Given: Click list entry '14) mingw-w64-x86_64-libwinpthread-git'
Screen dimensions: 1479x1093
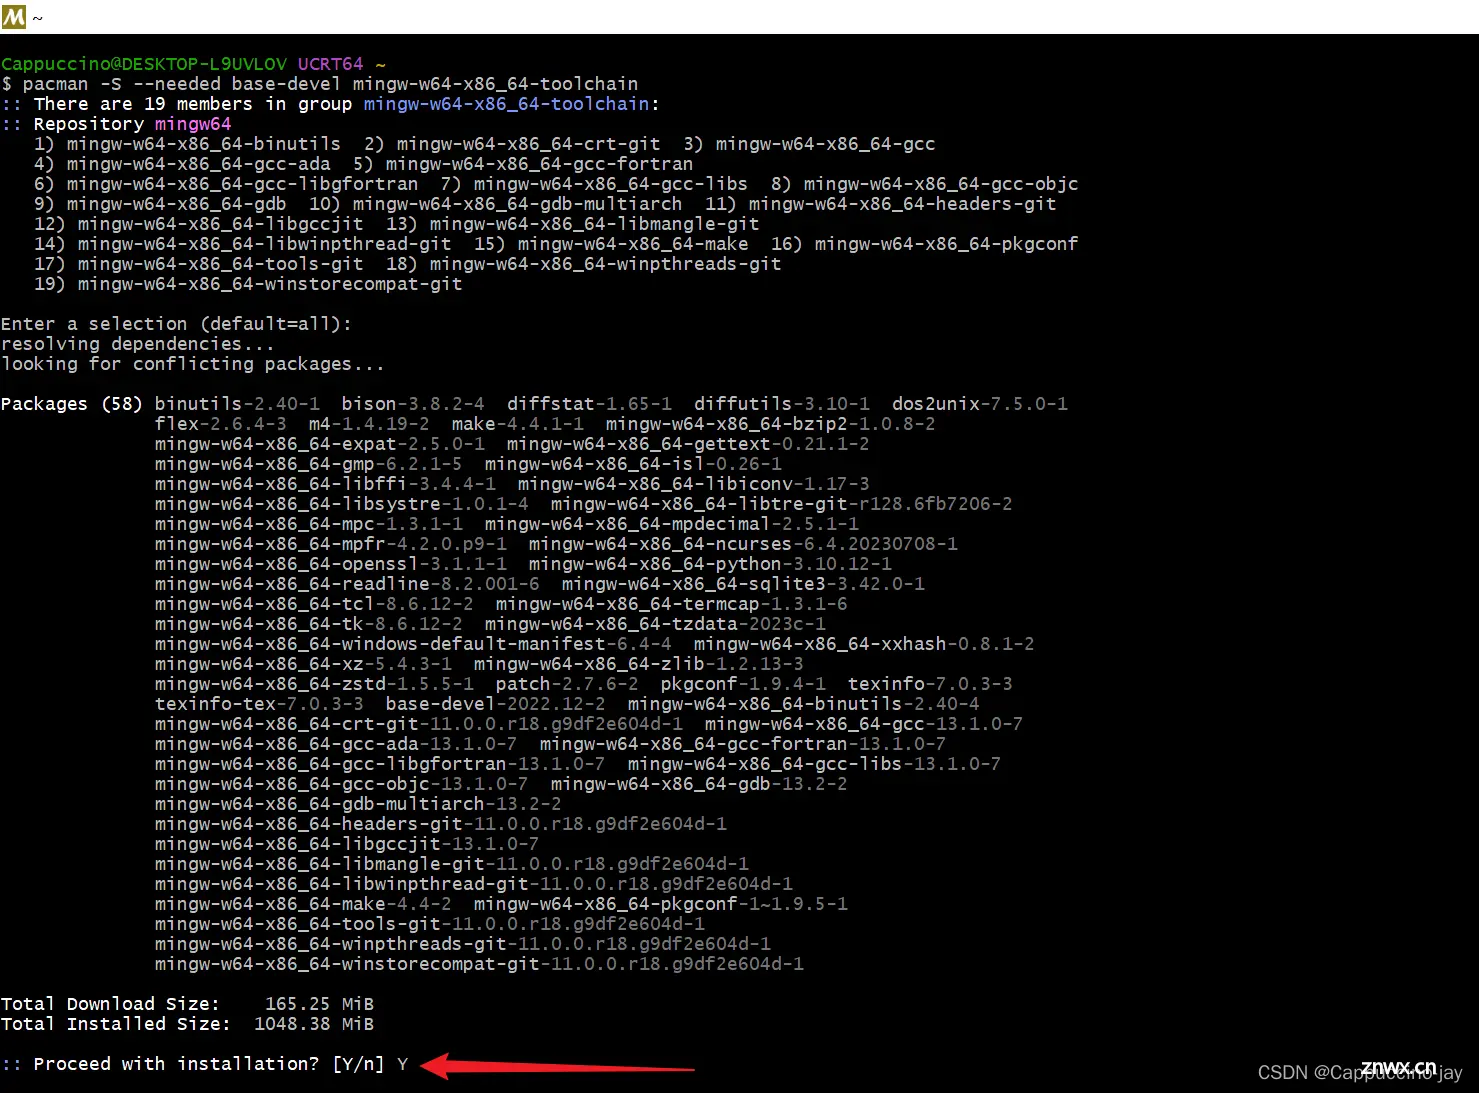Looking at the screenshot, I should [x=243, y=244].
